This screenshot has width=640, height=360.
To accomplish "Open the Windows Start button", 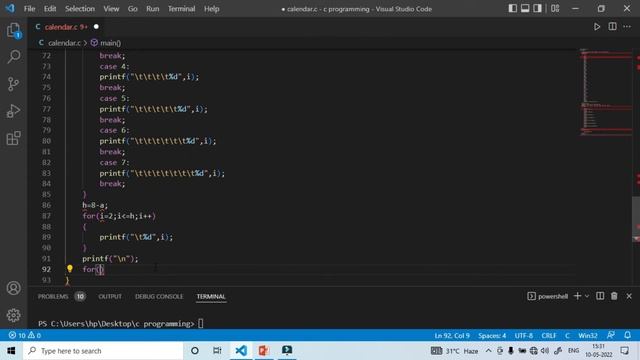I will click(x=11, y=351).
